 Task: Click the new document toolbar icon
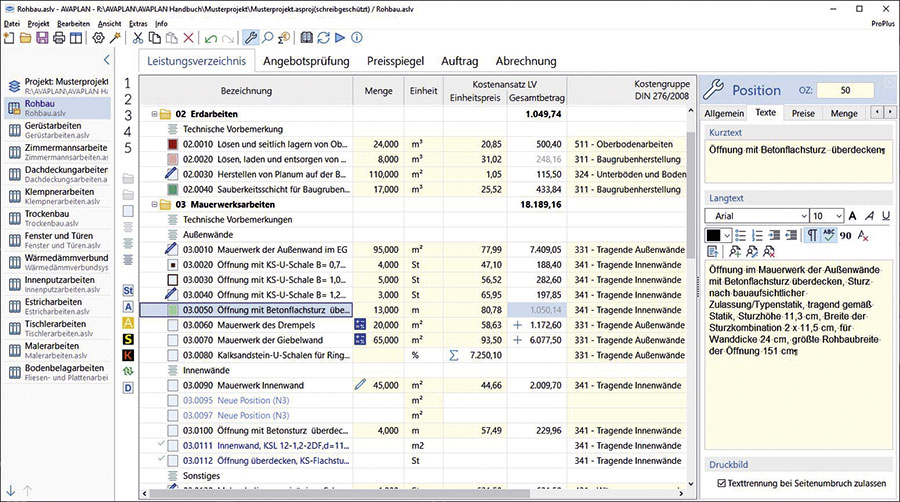9,38
